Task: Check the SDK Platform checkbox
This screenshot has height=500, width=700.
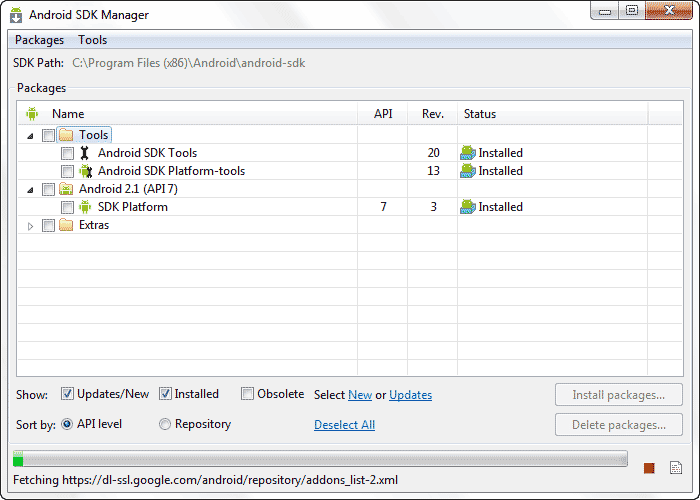Action: (67, 207)
